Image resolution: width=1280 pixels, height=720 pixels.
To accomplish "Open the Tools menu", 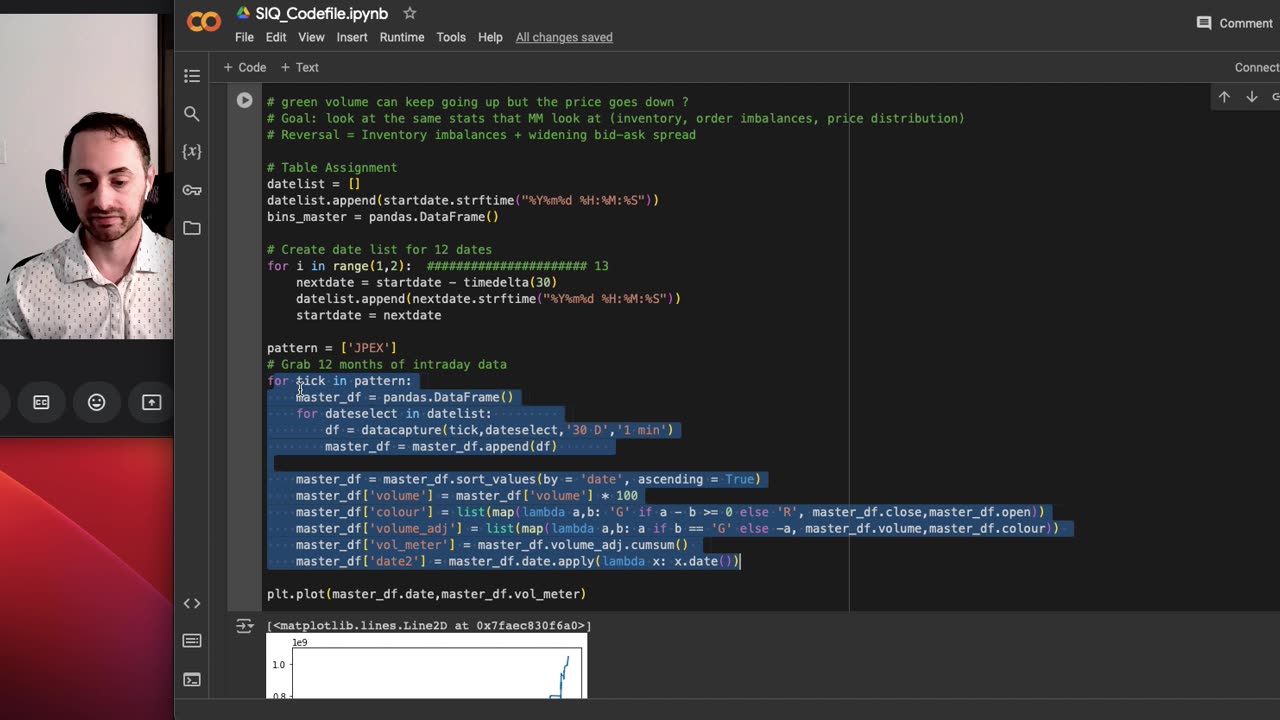I will [x=451, y=37].
